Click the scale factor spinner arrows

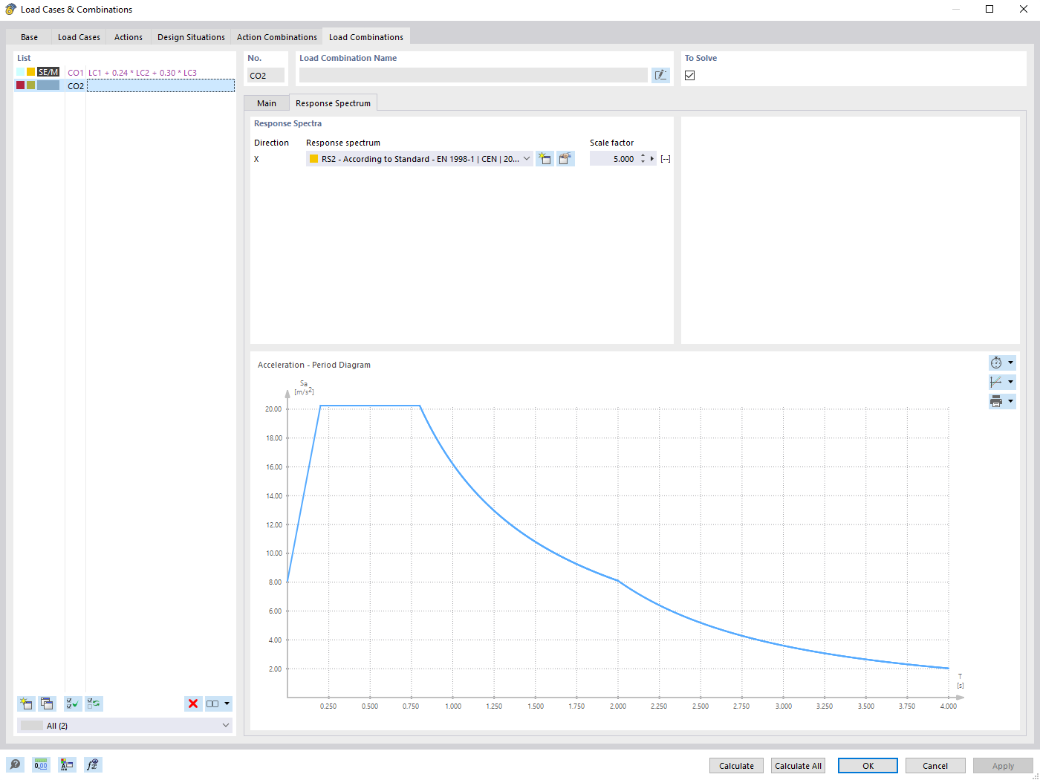tap(643, 159)
